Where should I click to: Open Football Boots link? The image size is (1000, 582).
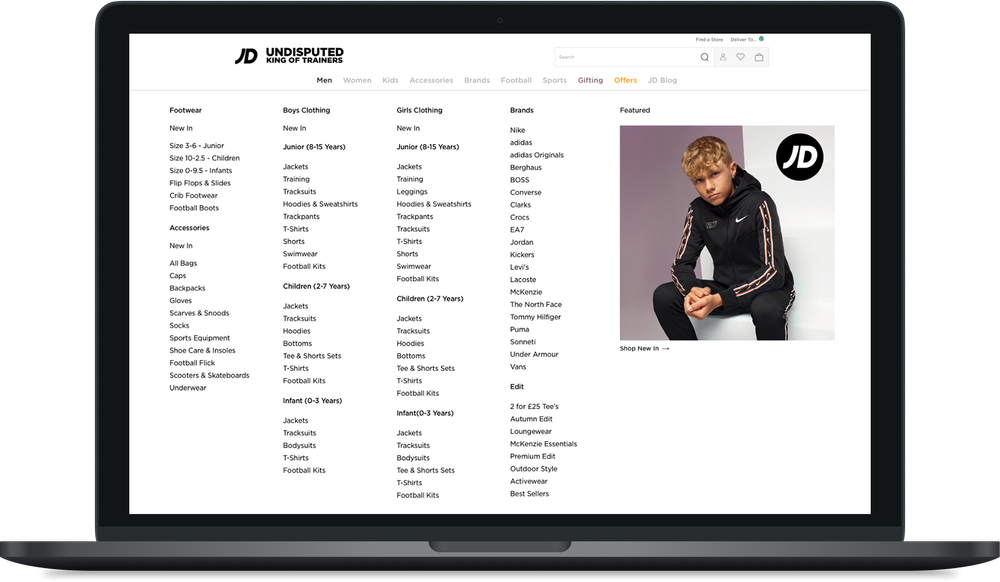194,208
